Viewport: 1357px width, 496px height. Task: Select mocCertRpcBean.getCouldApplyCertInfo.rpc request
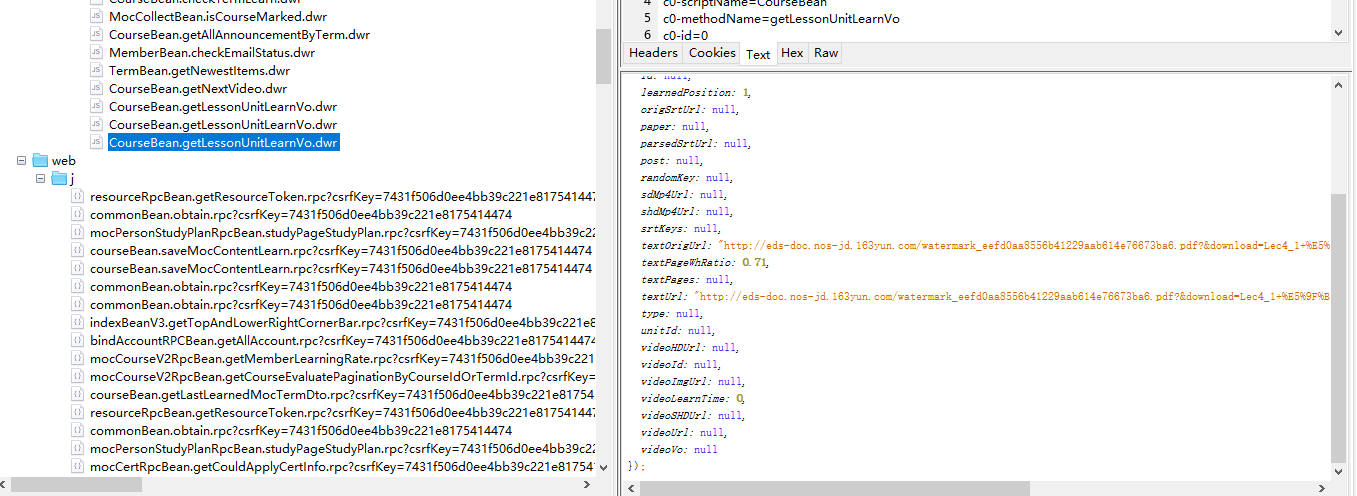pos(342,466)
